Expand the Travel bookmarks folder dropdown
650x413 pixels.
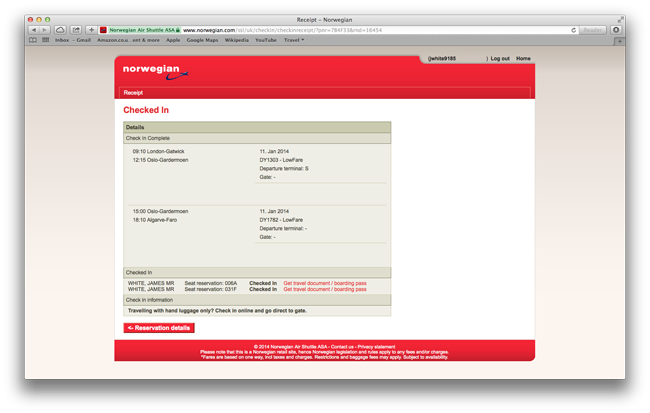tap(294, 40)
